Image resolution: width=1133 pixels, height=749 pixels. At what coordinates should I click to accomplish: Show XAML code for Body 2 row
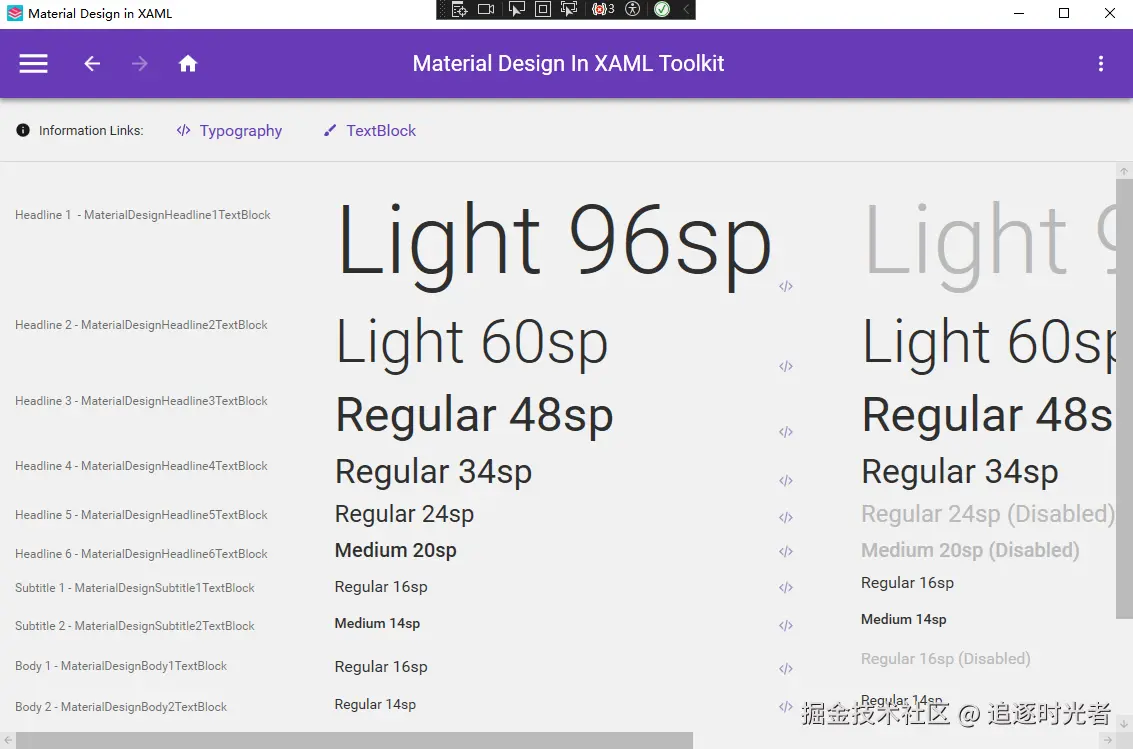786,707
